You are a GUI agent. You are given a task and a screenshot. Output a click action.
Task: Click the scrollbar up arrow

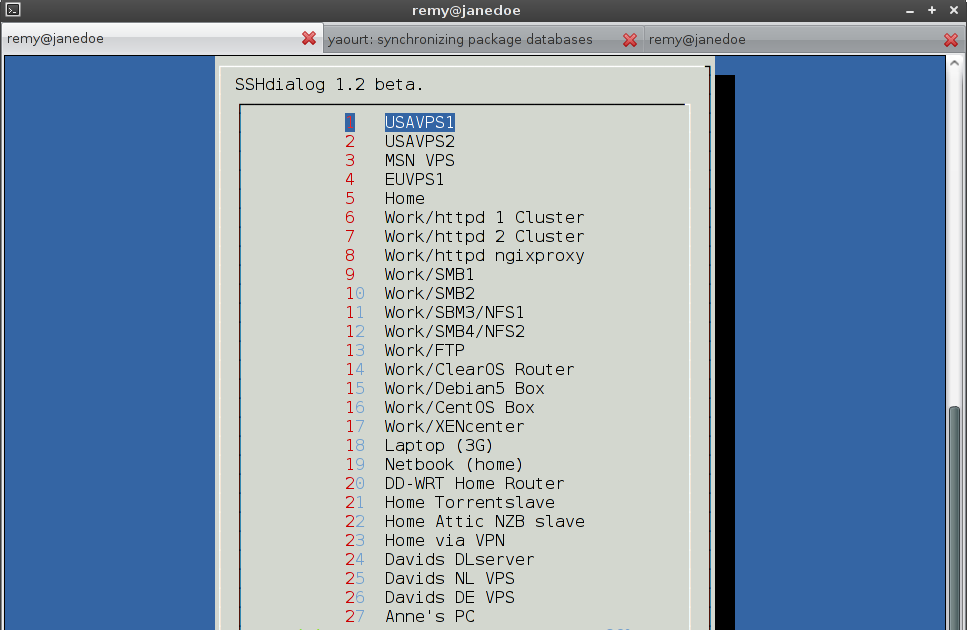tap(955, 63)
